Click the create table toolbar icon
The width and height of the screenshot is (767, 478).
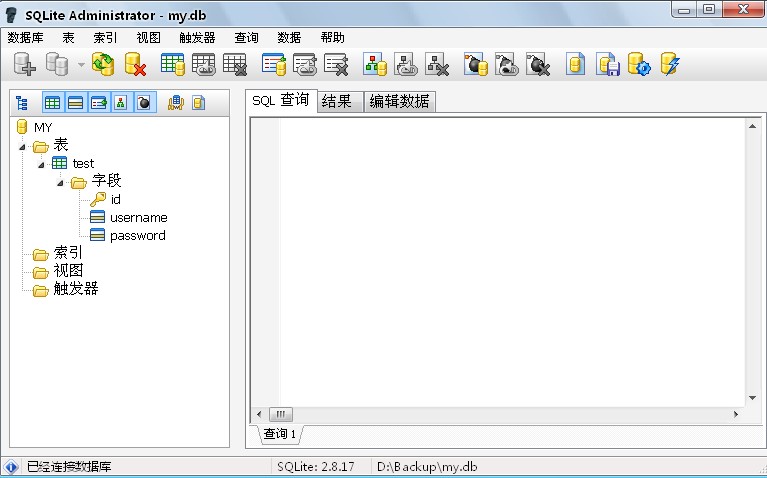pos(173,64)
